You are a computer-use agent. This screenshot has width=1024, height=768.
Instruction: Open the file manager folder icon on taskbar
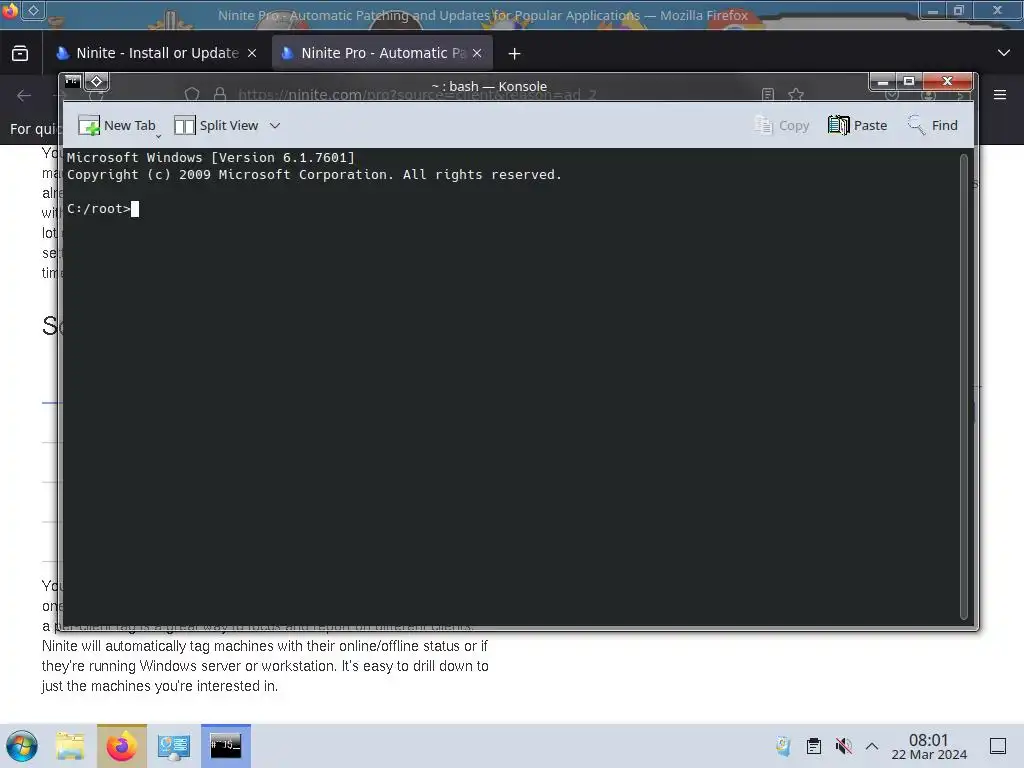71,746
